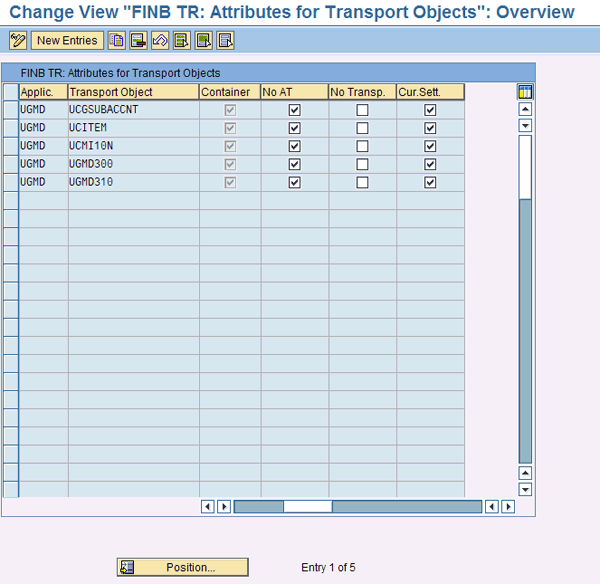Click the Deselect All toolbar icon
This screenshot has width=600, height=584.
225,41
